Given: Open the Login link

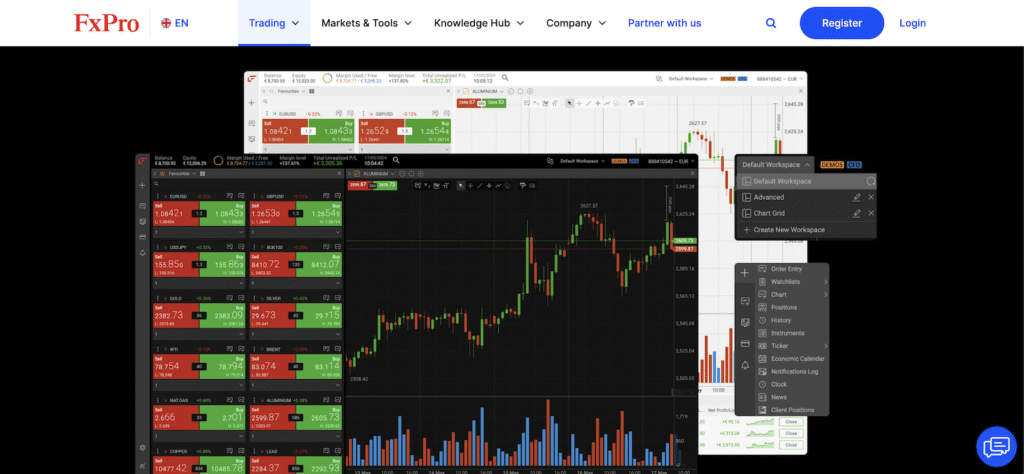Looking at the screenshot, I should pyautogui.click(x=912, y=23).
